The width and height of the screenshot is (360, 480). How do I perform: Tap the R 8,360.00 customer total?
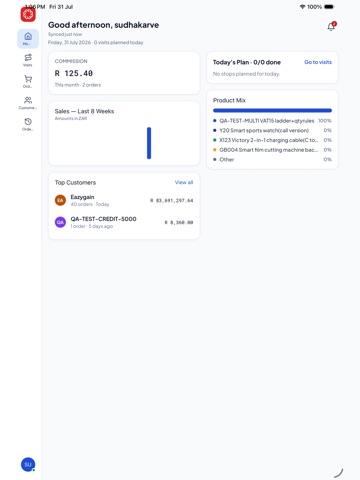179,222
